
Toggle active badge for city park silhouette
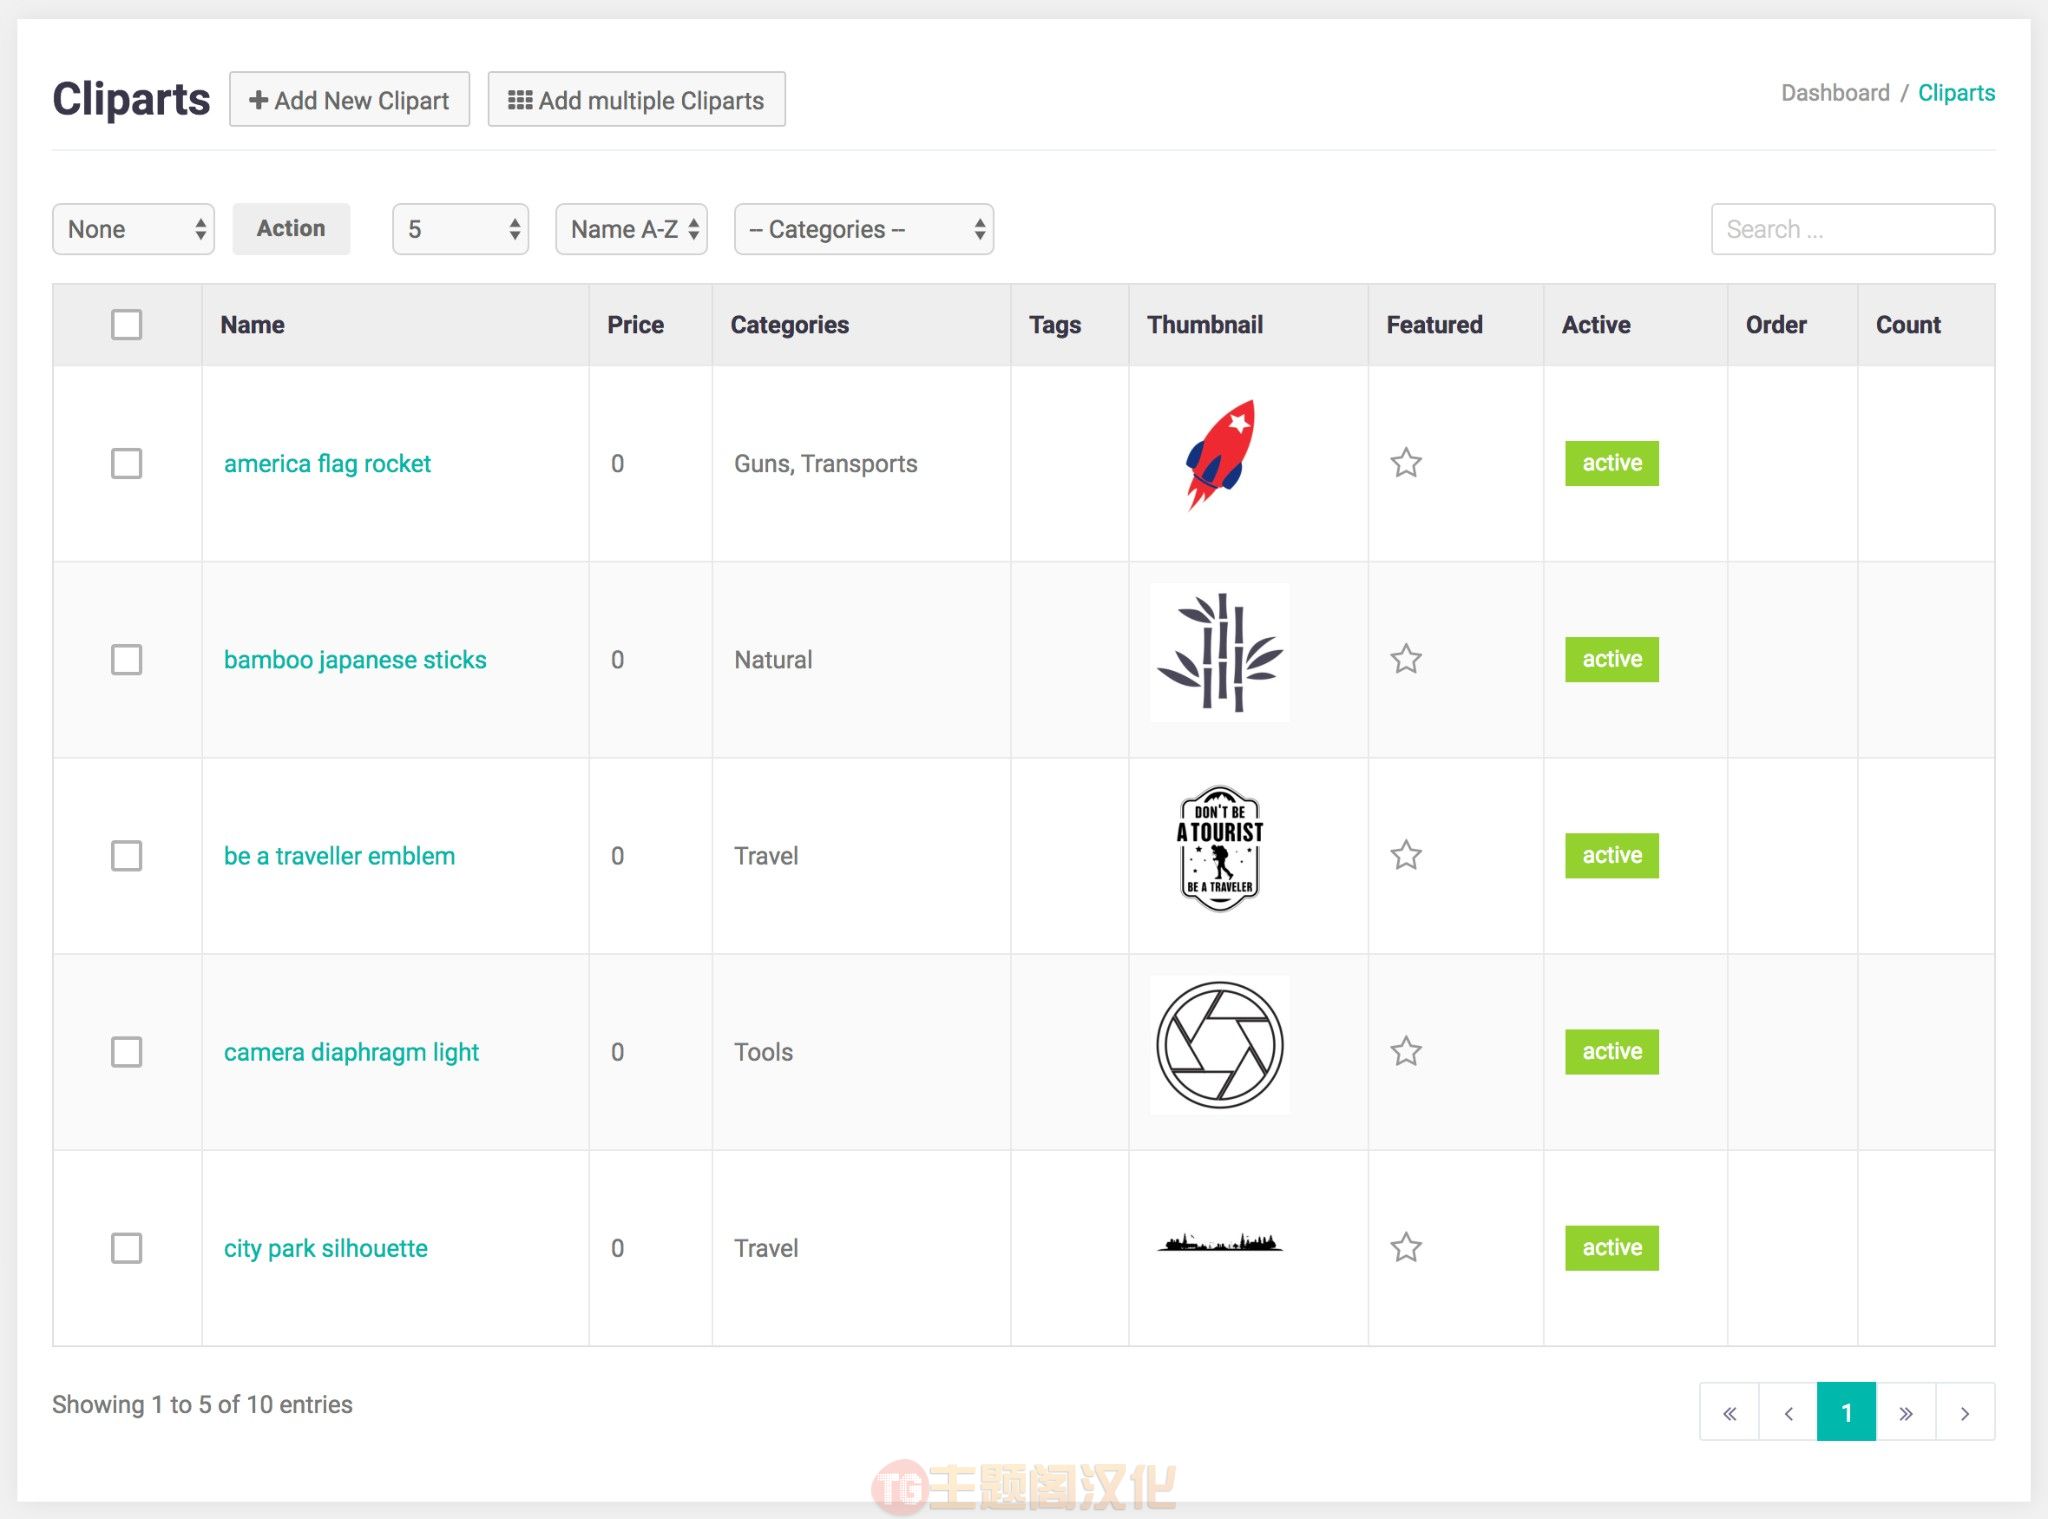[x=1611, y=1247]
